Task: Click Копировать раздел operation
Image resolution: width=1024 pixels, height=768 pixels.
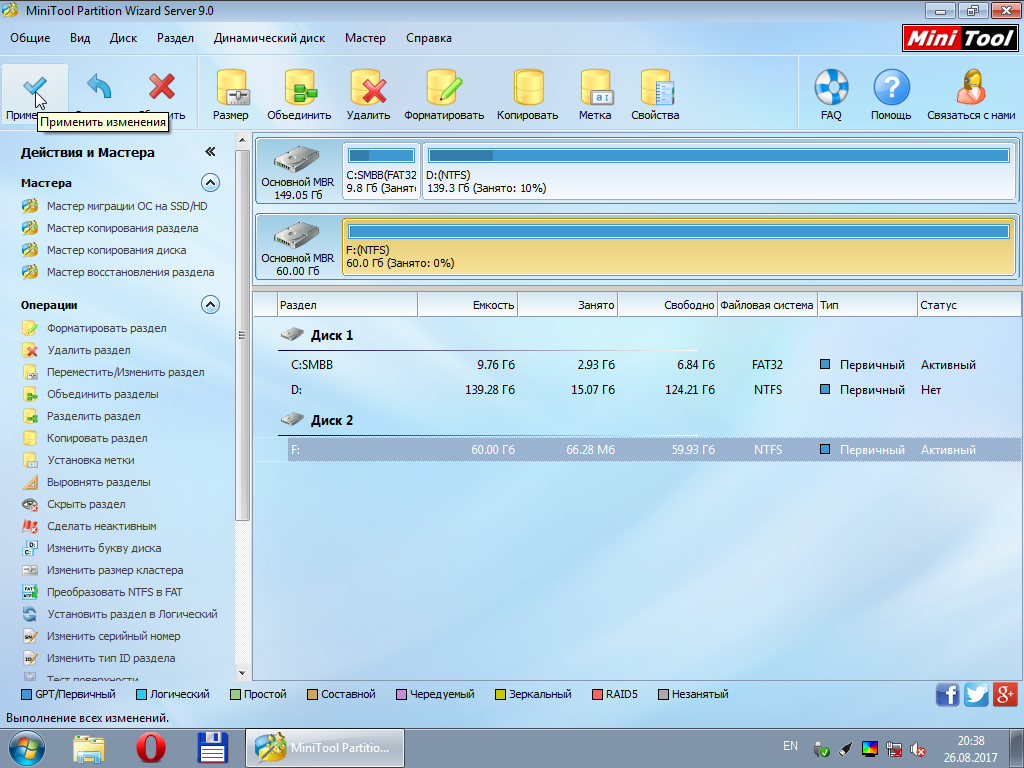Action: (85, 438)
